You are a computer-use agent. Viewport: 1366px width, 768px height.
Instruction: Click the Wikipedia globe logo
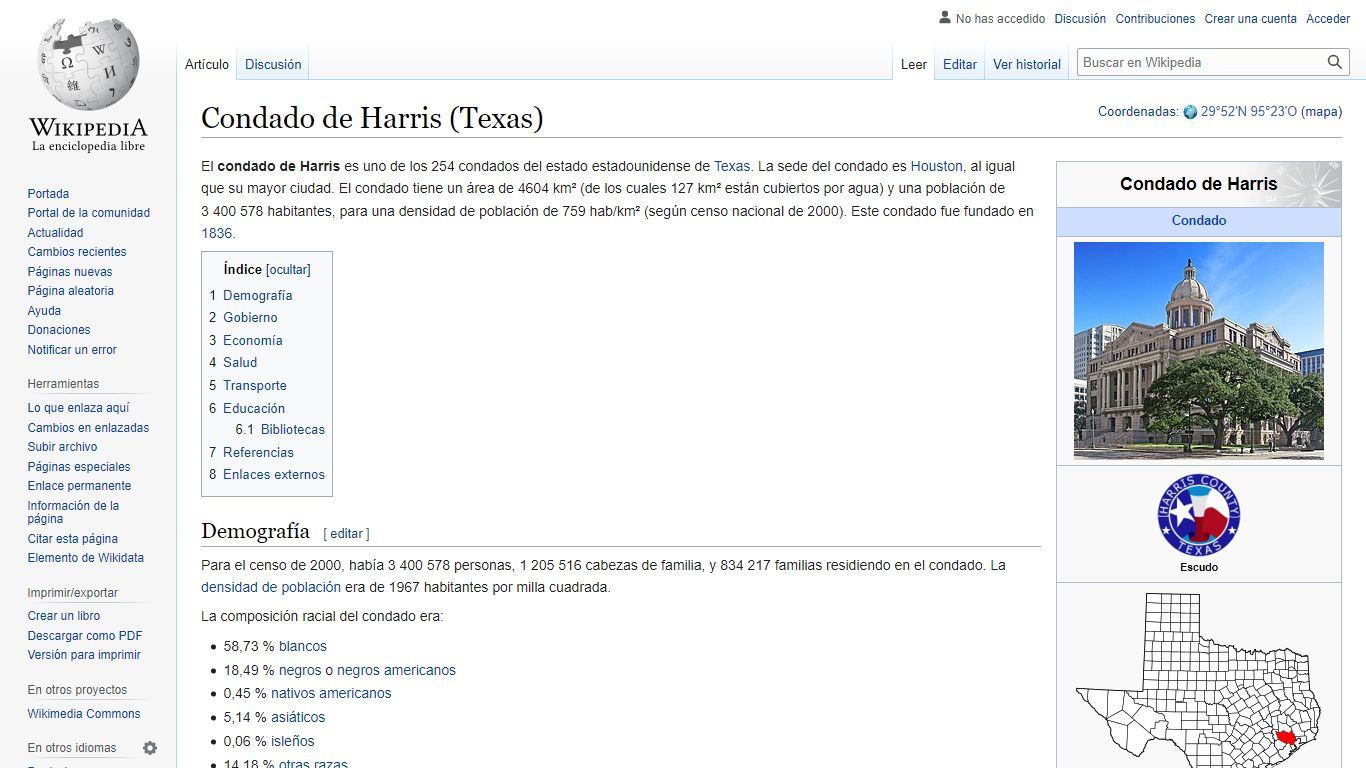pyautogui.click(x=88, y=85)
